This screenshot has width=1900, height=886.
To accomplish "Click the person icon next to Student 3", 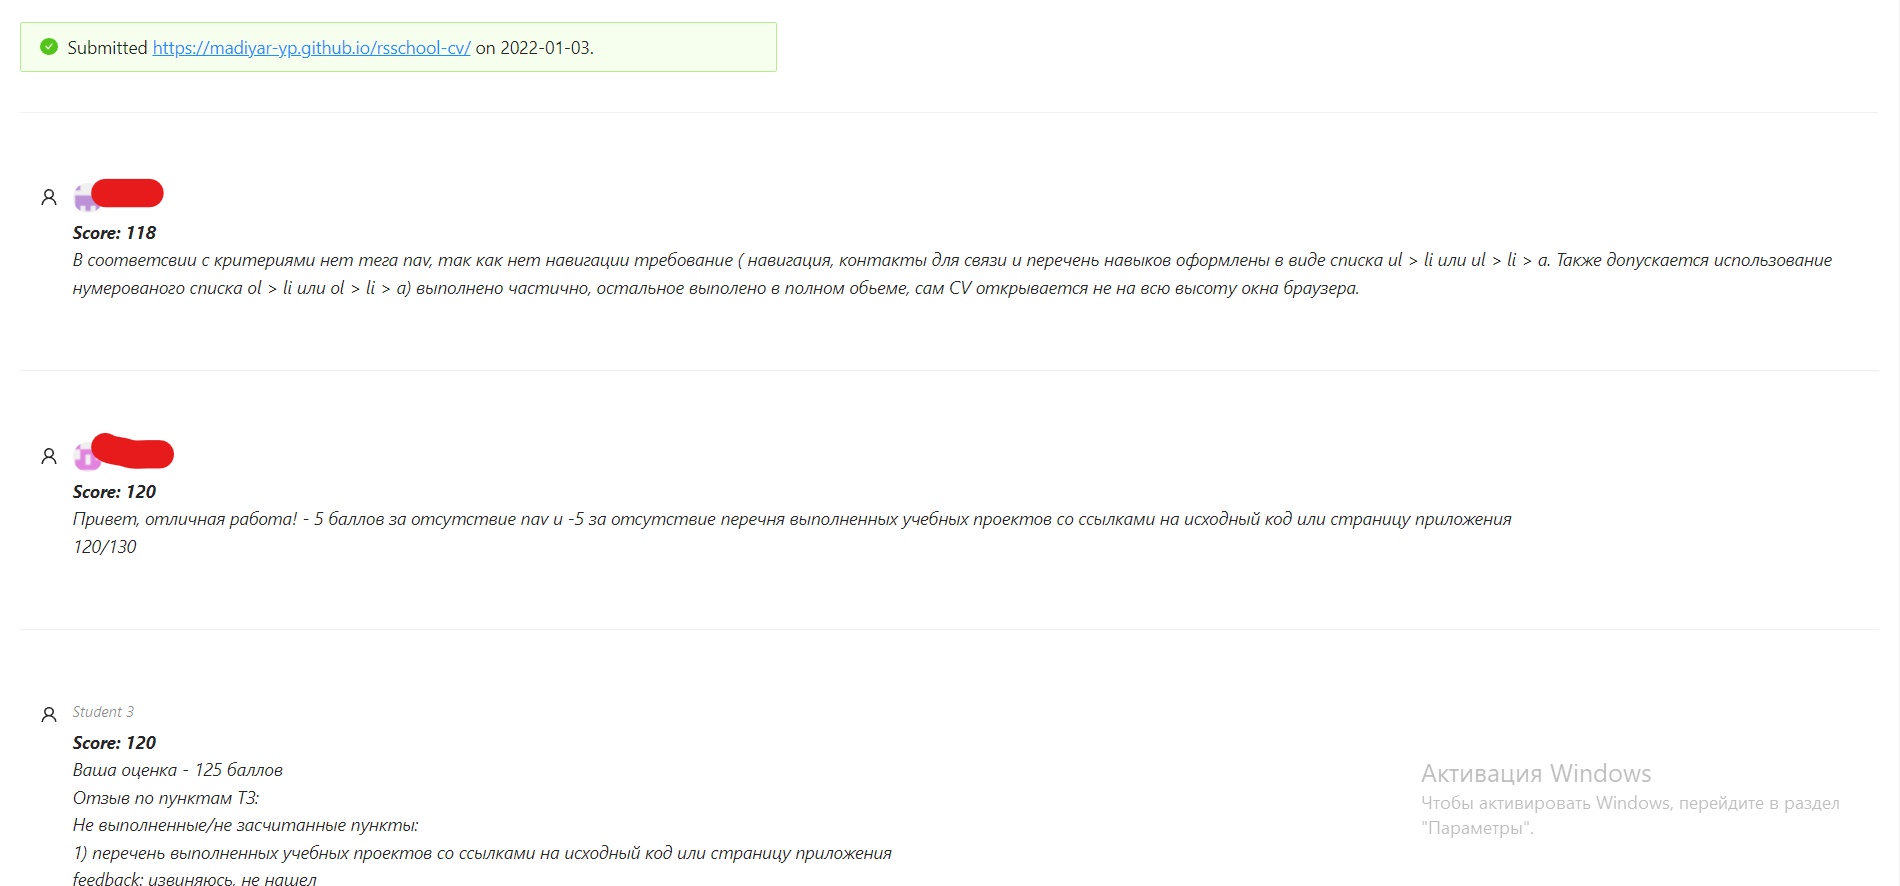I will coord(48,713).
